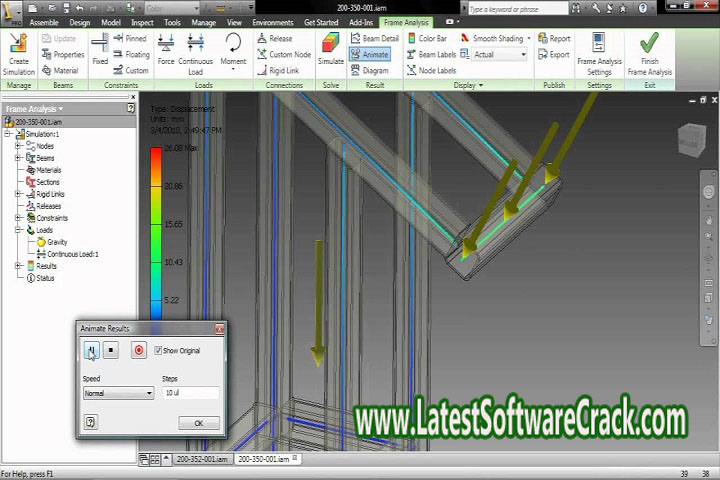Toggle Beam Labels visibility
This screenshot has width=720, height=480.
coord(430,55)
